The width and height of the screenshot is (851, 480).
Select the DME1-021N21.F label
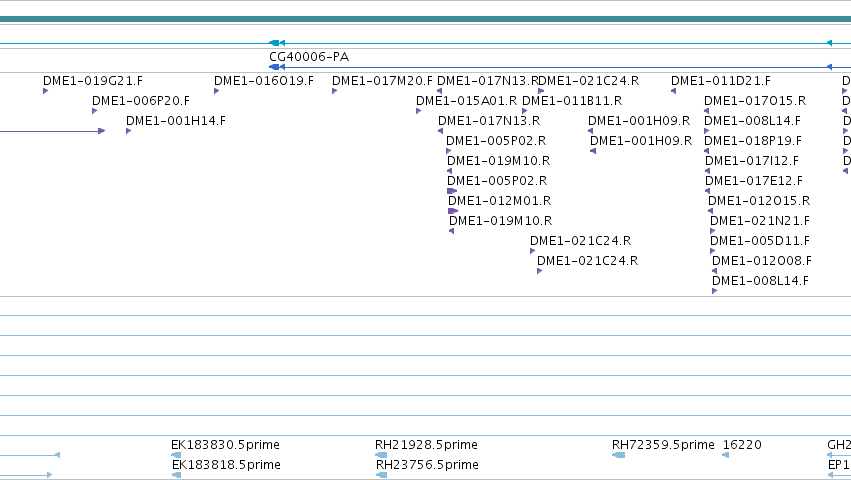(x=760, y=221)
